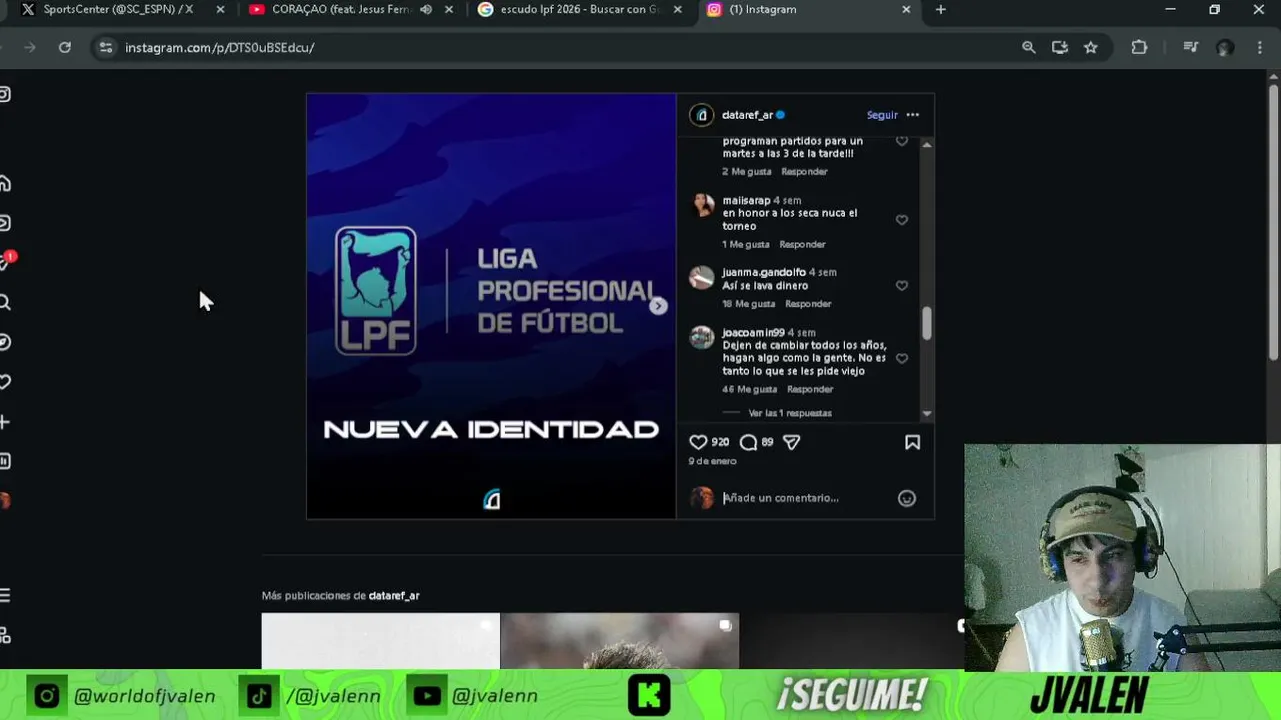Reply to maiisarap's comment via Responder
Screen dimensions: 1281x720
point(802,244)
